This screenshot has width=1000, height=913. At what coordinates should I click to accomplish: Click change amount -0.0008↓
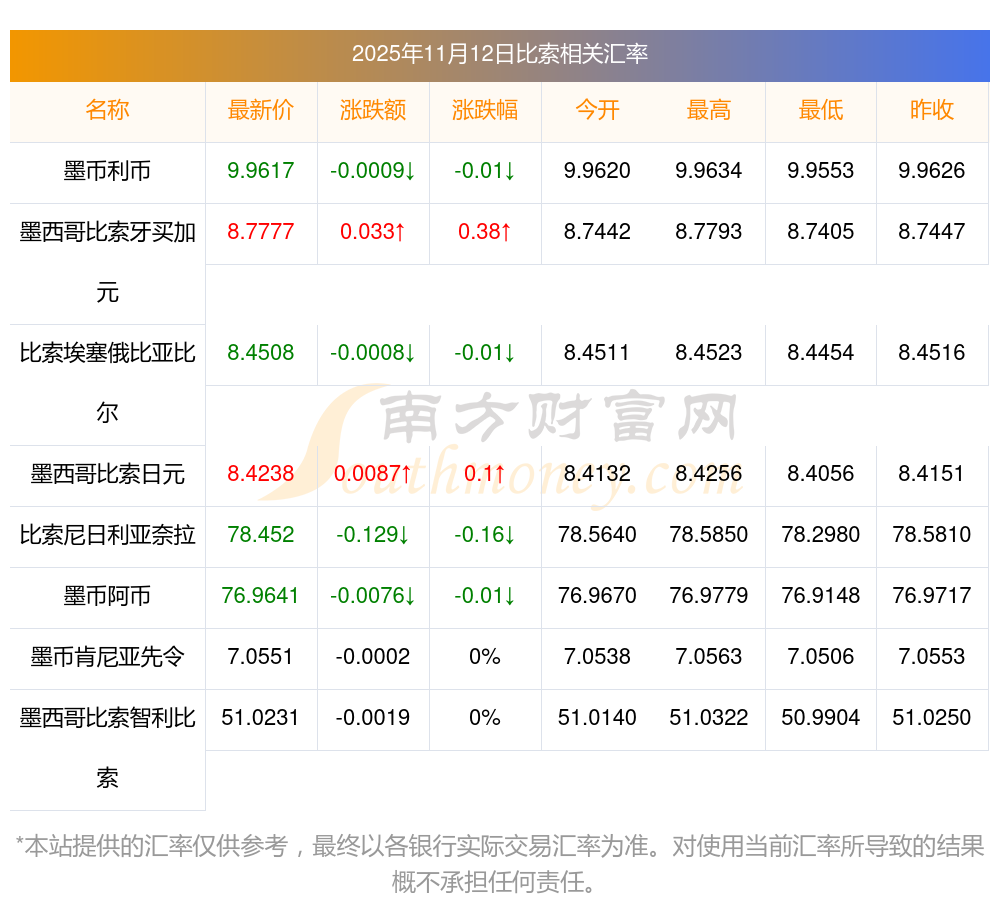click(373, 353)
